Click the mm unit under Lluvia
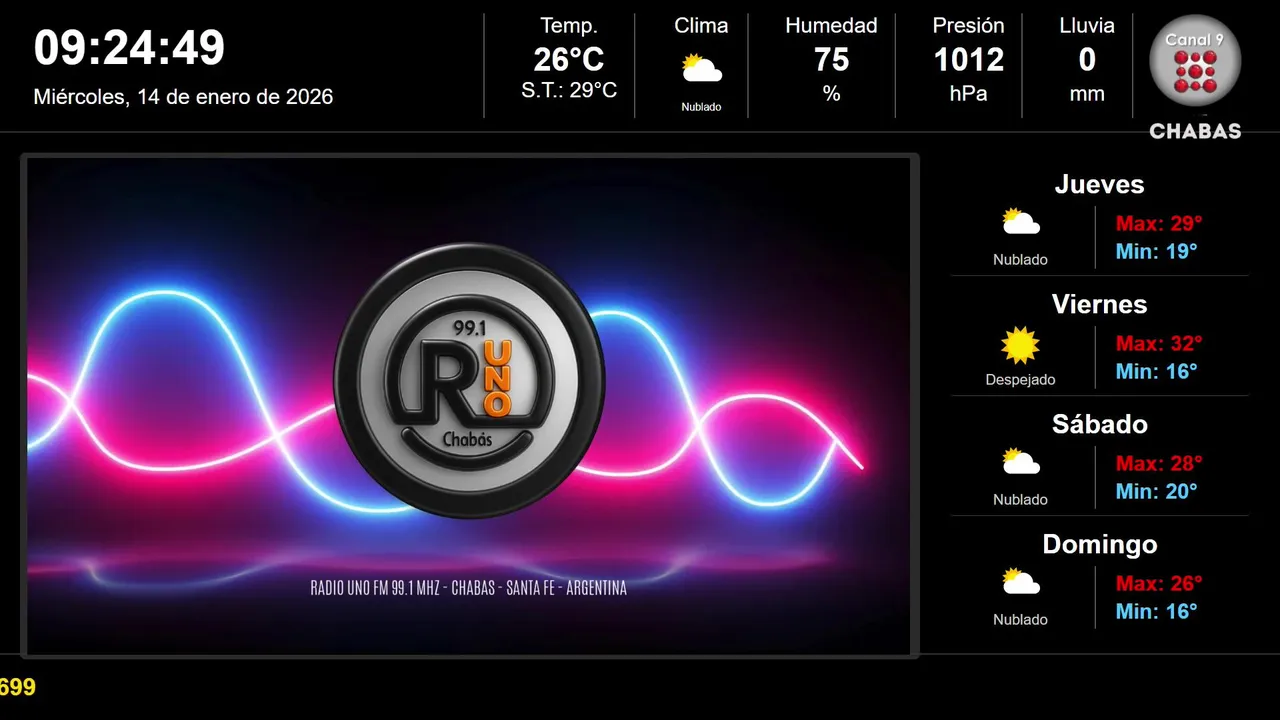This screenshot has height=720, width=1280. pos(1087,94)
